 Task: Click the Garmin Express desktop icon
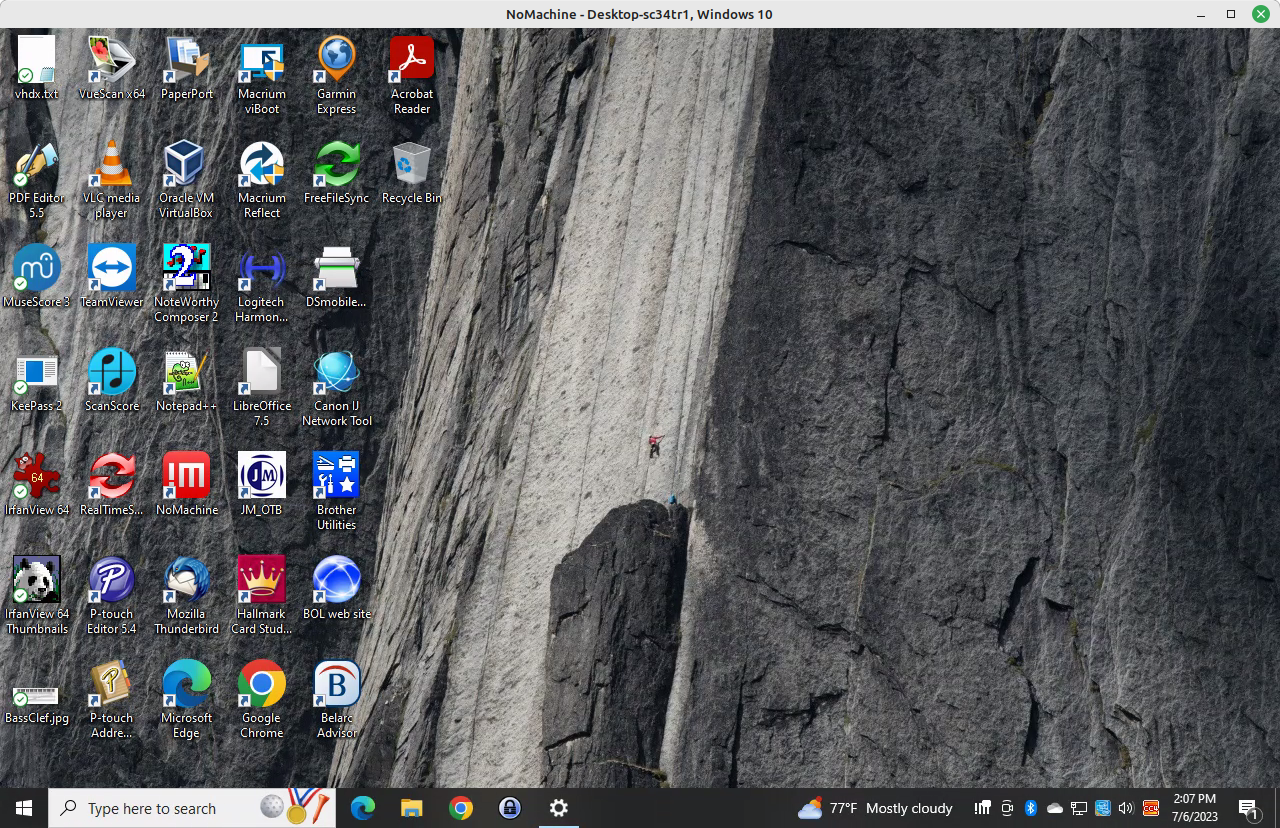337,76
